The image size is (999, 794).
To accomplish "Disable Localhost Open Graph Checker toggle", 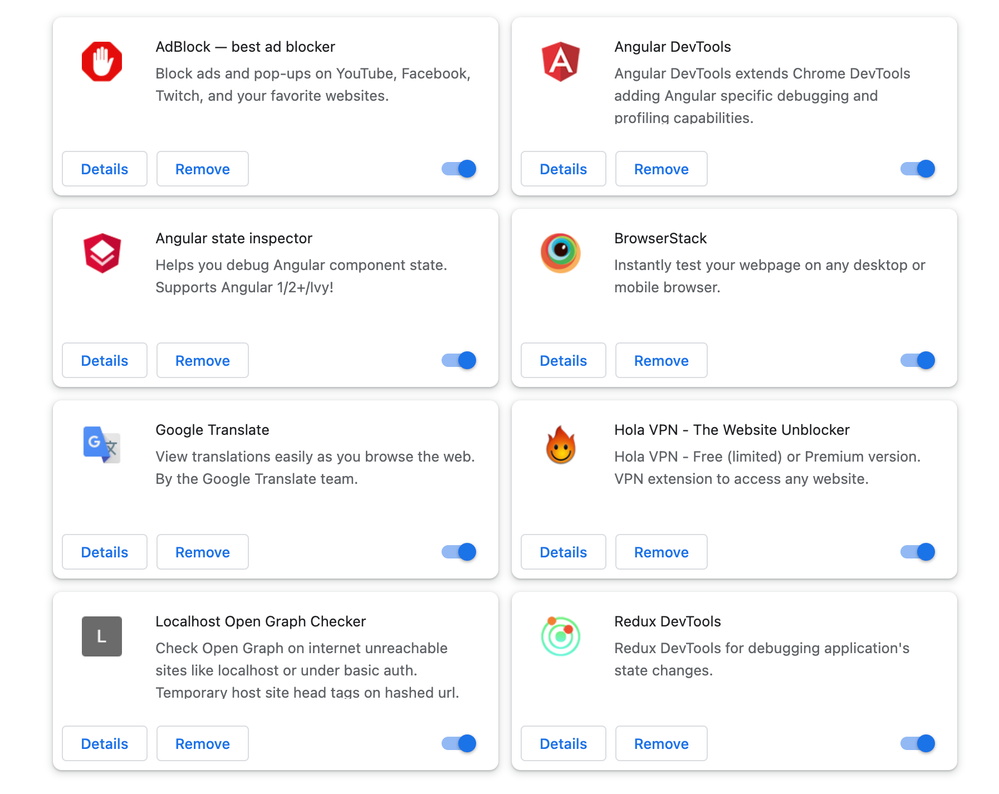I will (459, 744).
